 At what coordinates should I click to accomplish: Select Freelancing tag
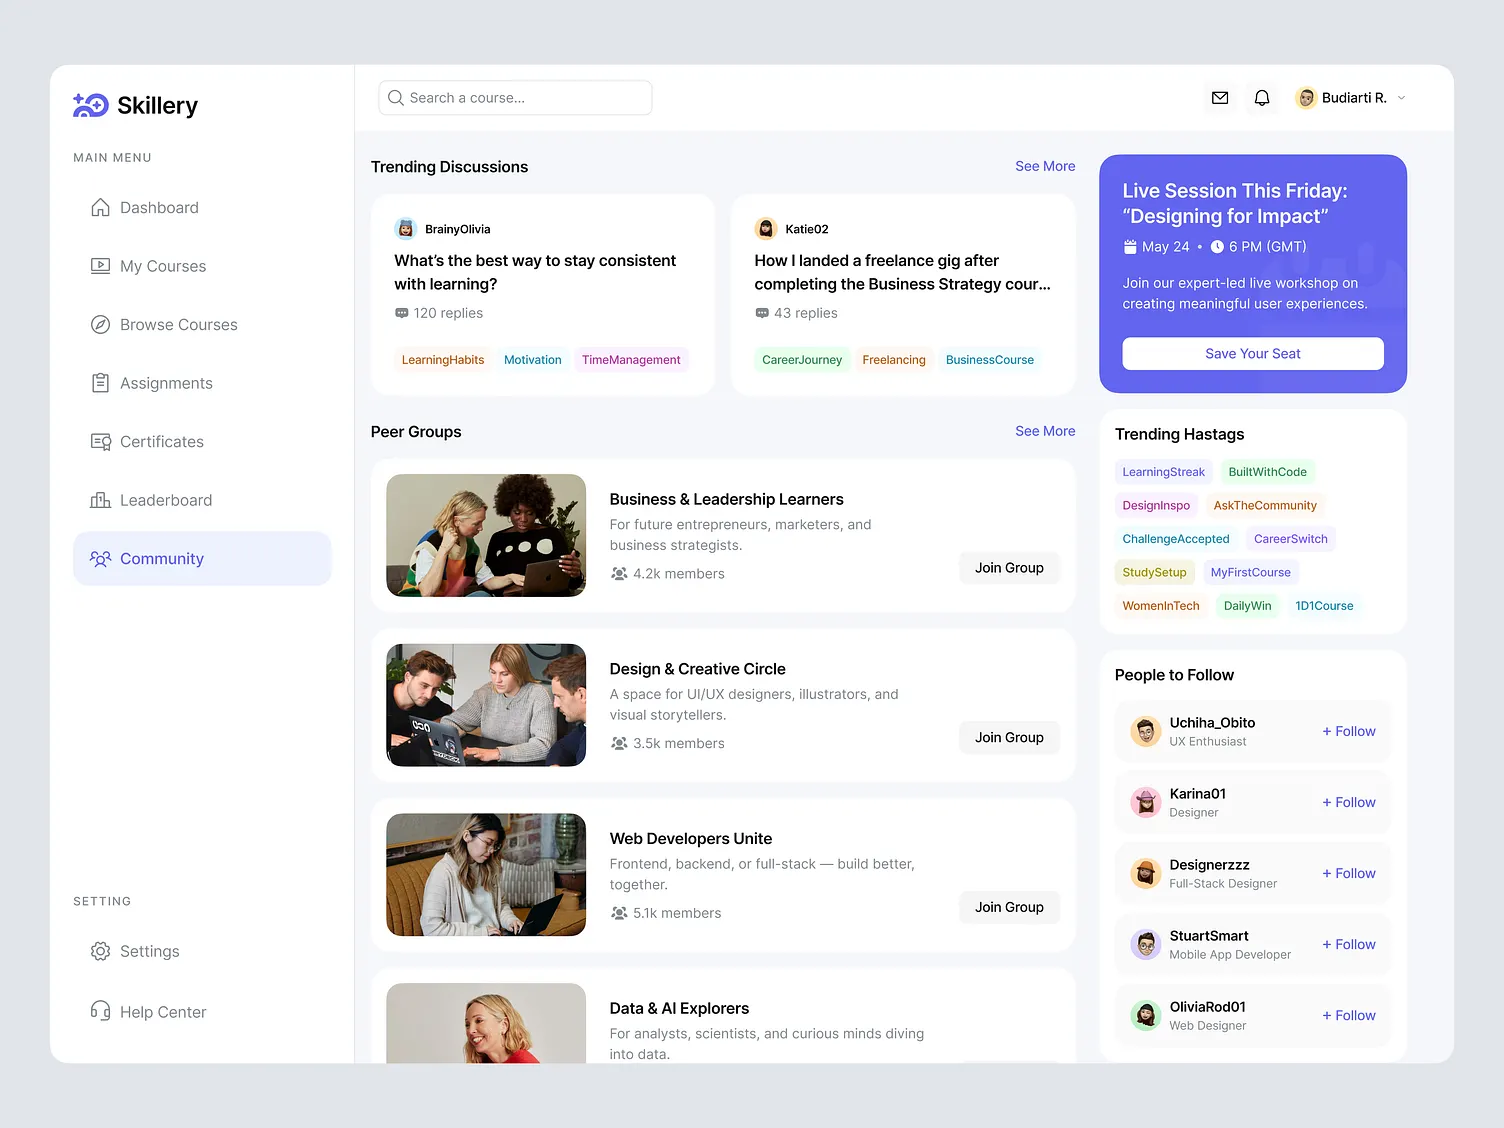(x=894, y=360)
